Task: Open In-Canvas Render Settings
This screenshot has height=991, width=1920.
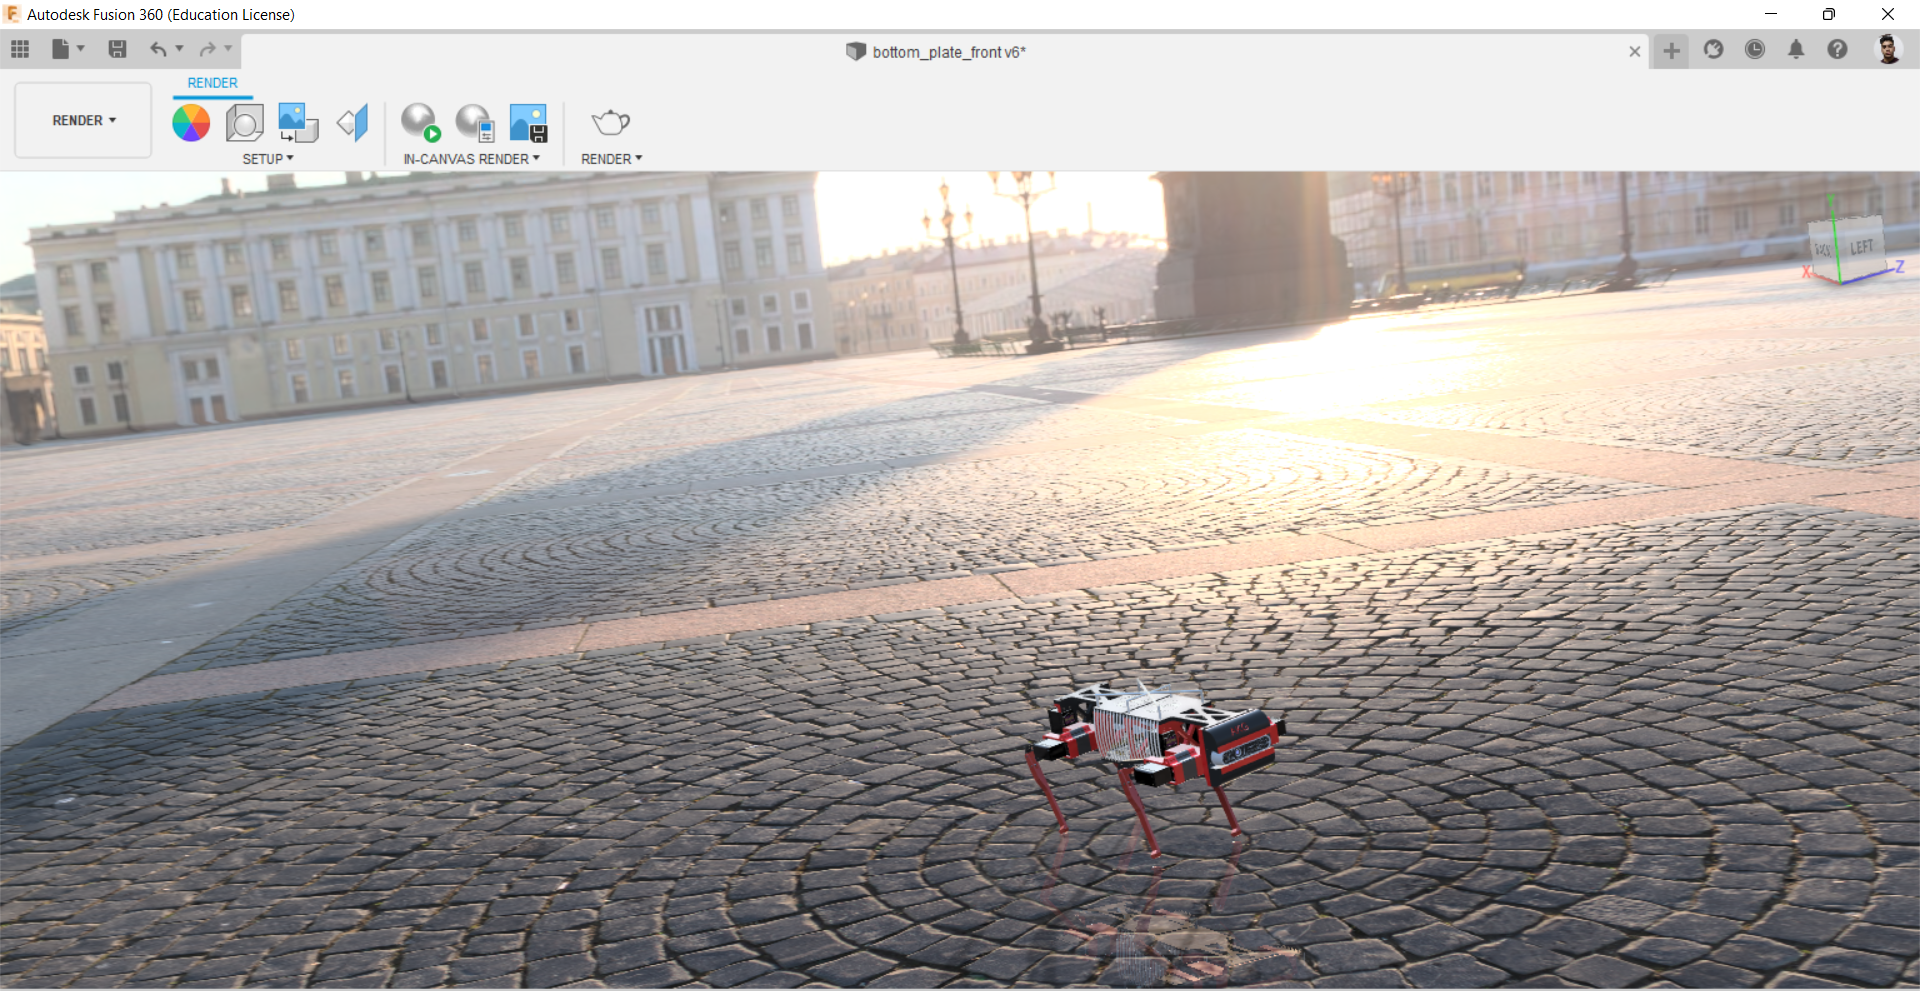Action: pos(475,123)
